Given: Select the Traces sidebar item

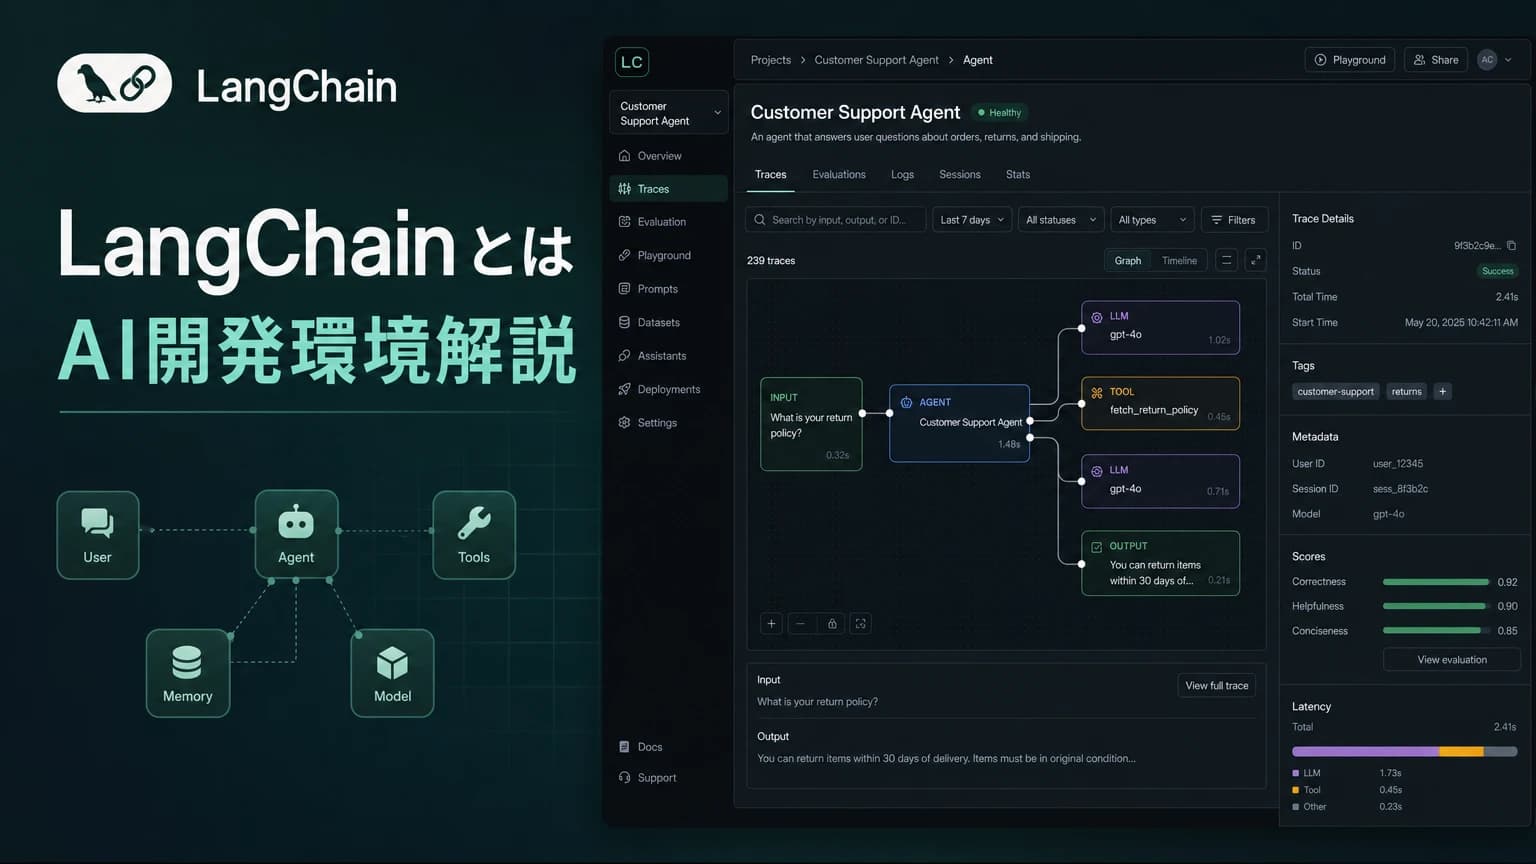Looking at the screenshot, I should coord(668,189).
